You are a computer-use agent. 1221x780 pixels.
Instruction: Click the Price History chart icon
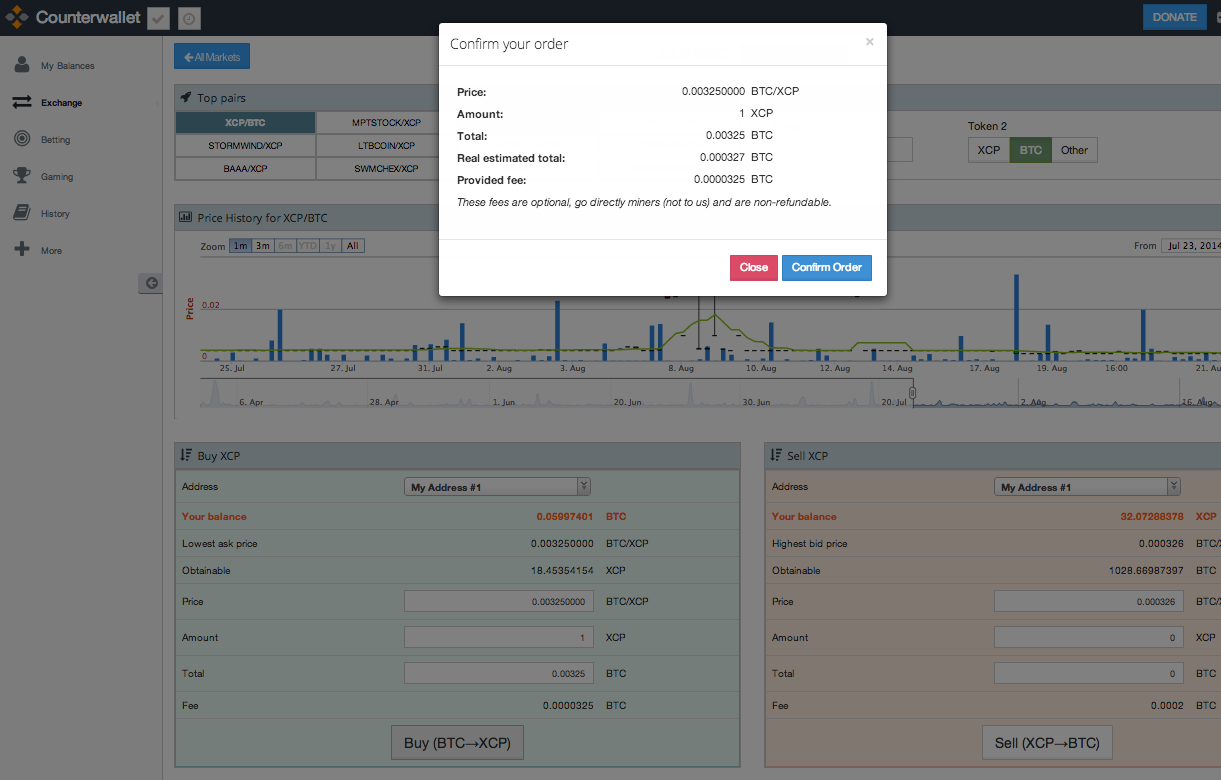(x=186, y=217)
